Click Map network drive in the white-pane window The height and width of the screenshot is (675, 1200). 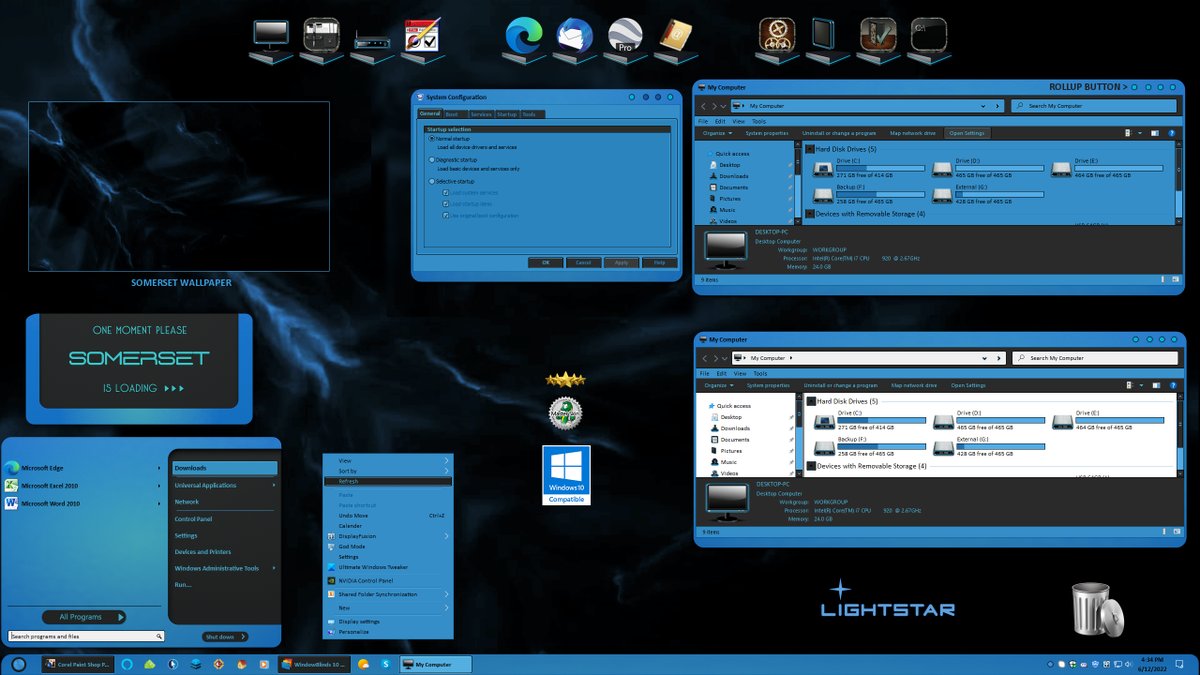[912, 385]
